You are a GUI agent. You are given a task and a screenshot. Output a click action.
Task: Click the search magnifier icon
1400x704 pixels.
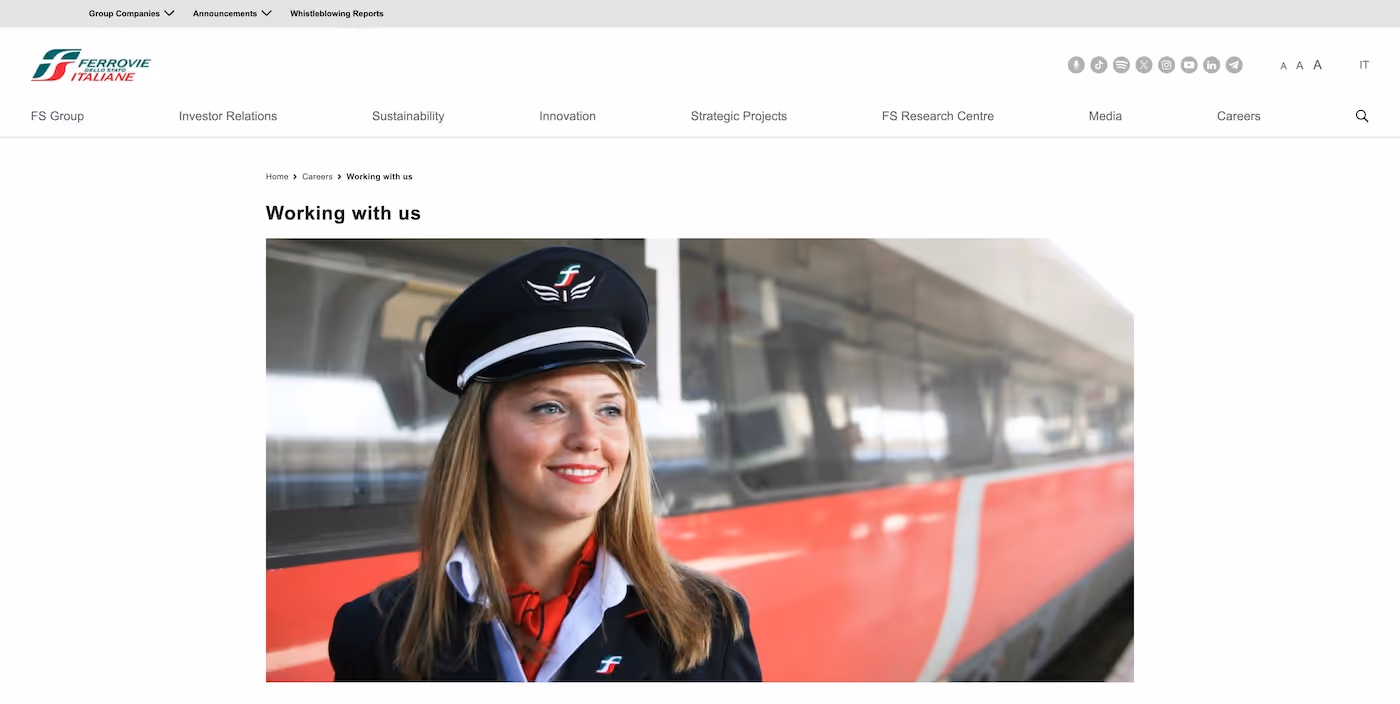click(1361, 115)
